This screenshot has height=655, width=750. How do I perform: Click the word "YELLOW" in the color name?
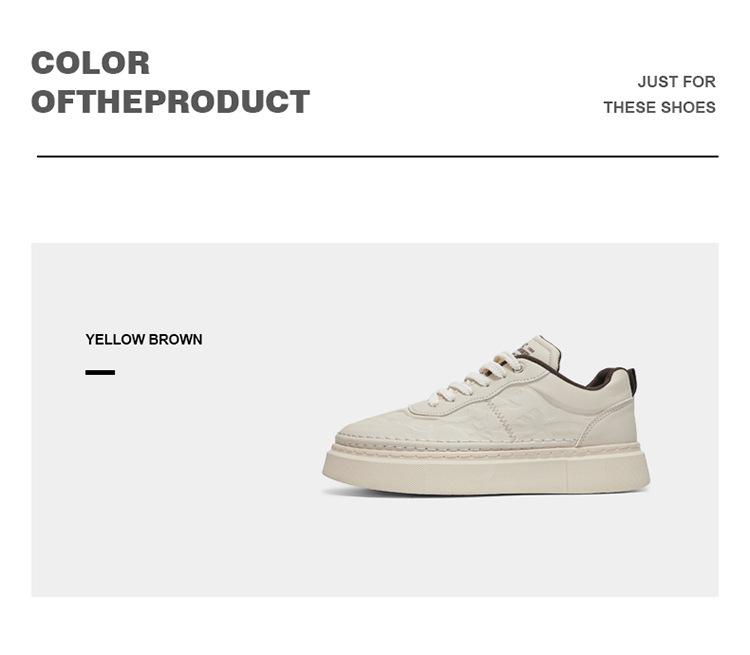click(x=115, y=340)
